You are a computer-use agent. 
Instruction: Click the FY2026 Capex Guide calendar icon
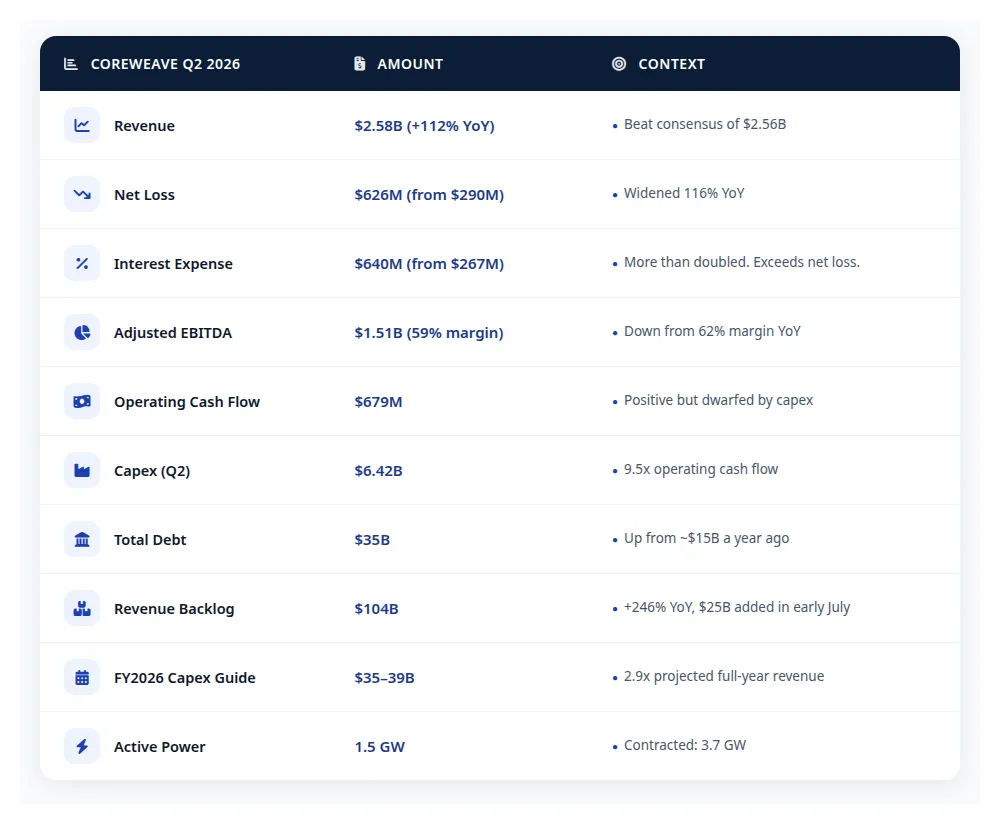click(x=82, y=677)
